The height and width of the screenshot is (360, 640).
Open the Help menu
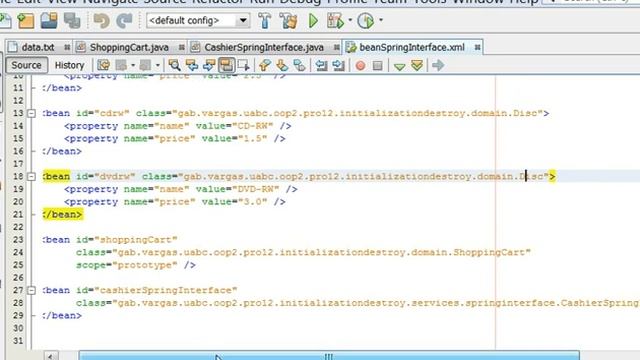tap(523, 2)
